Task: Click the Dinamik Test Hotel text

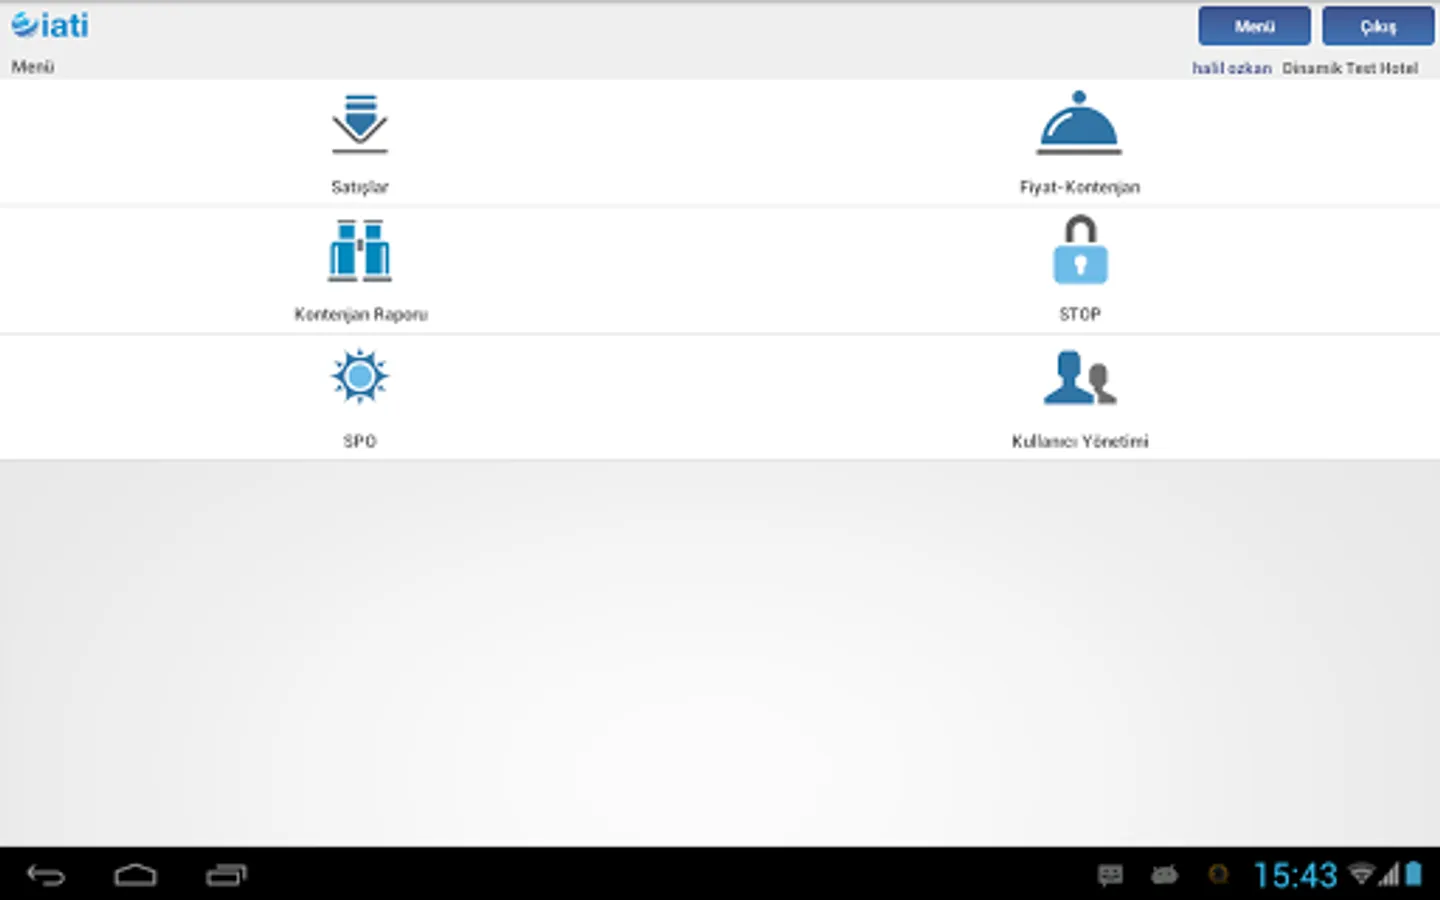Action: [1350, 68]
